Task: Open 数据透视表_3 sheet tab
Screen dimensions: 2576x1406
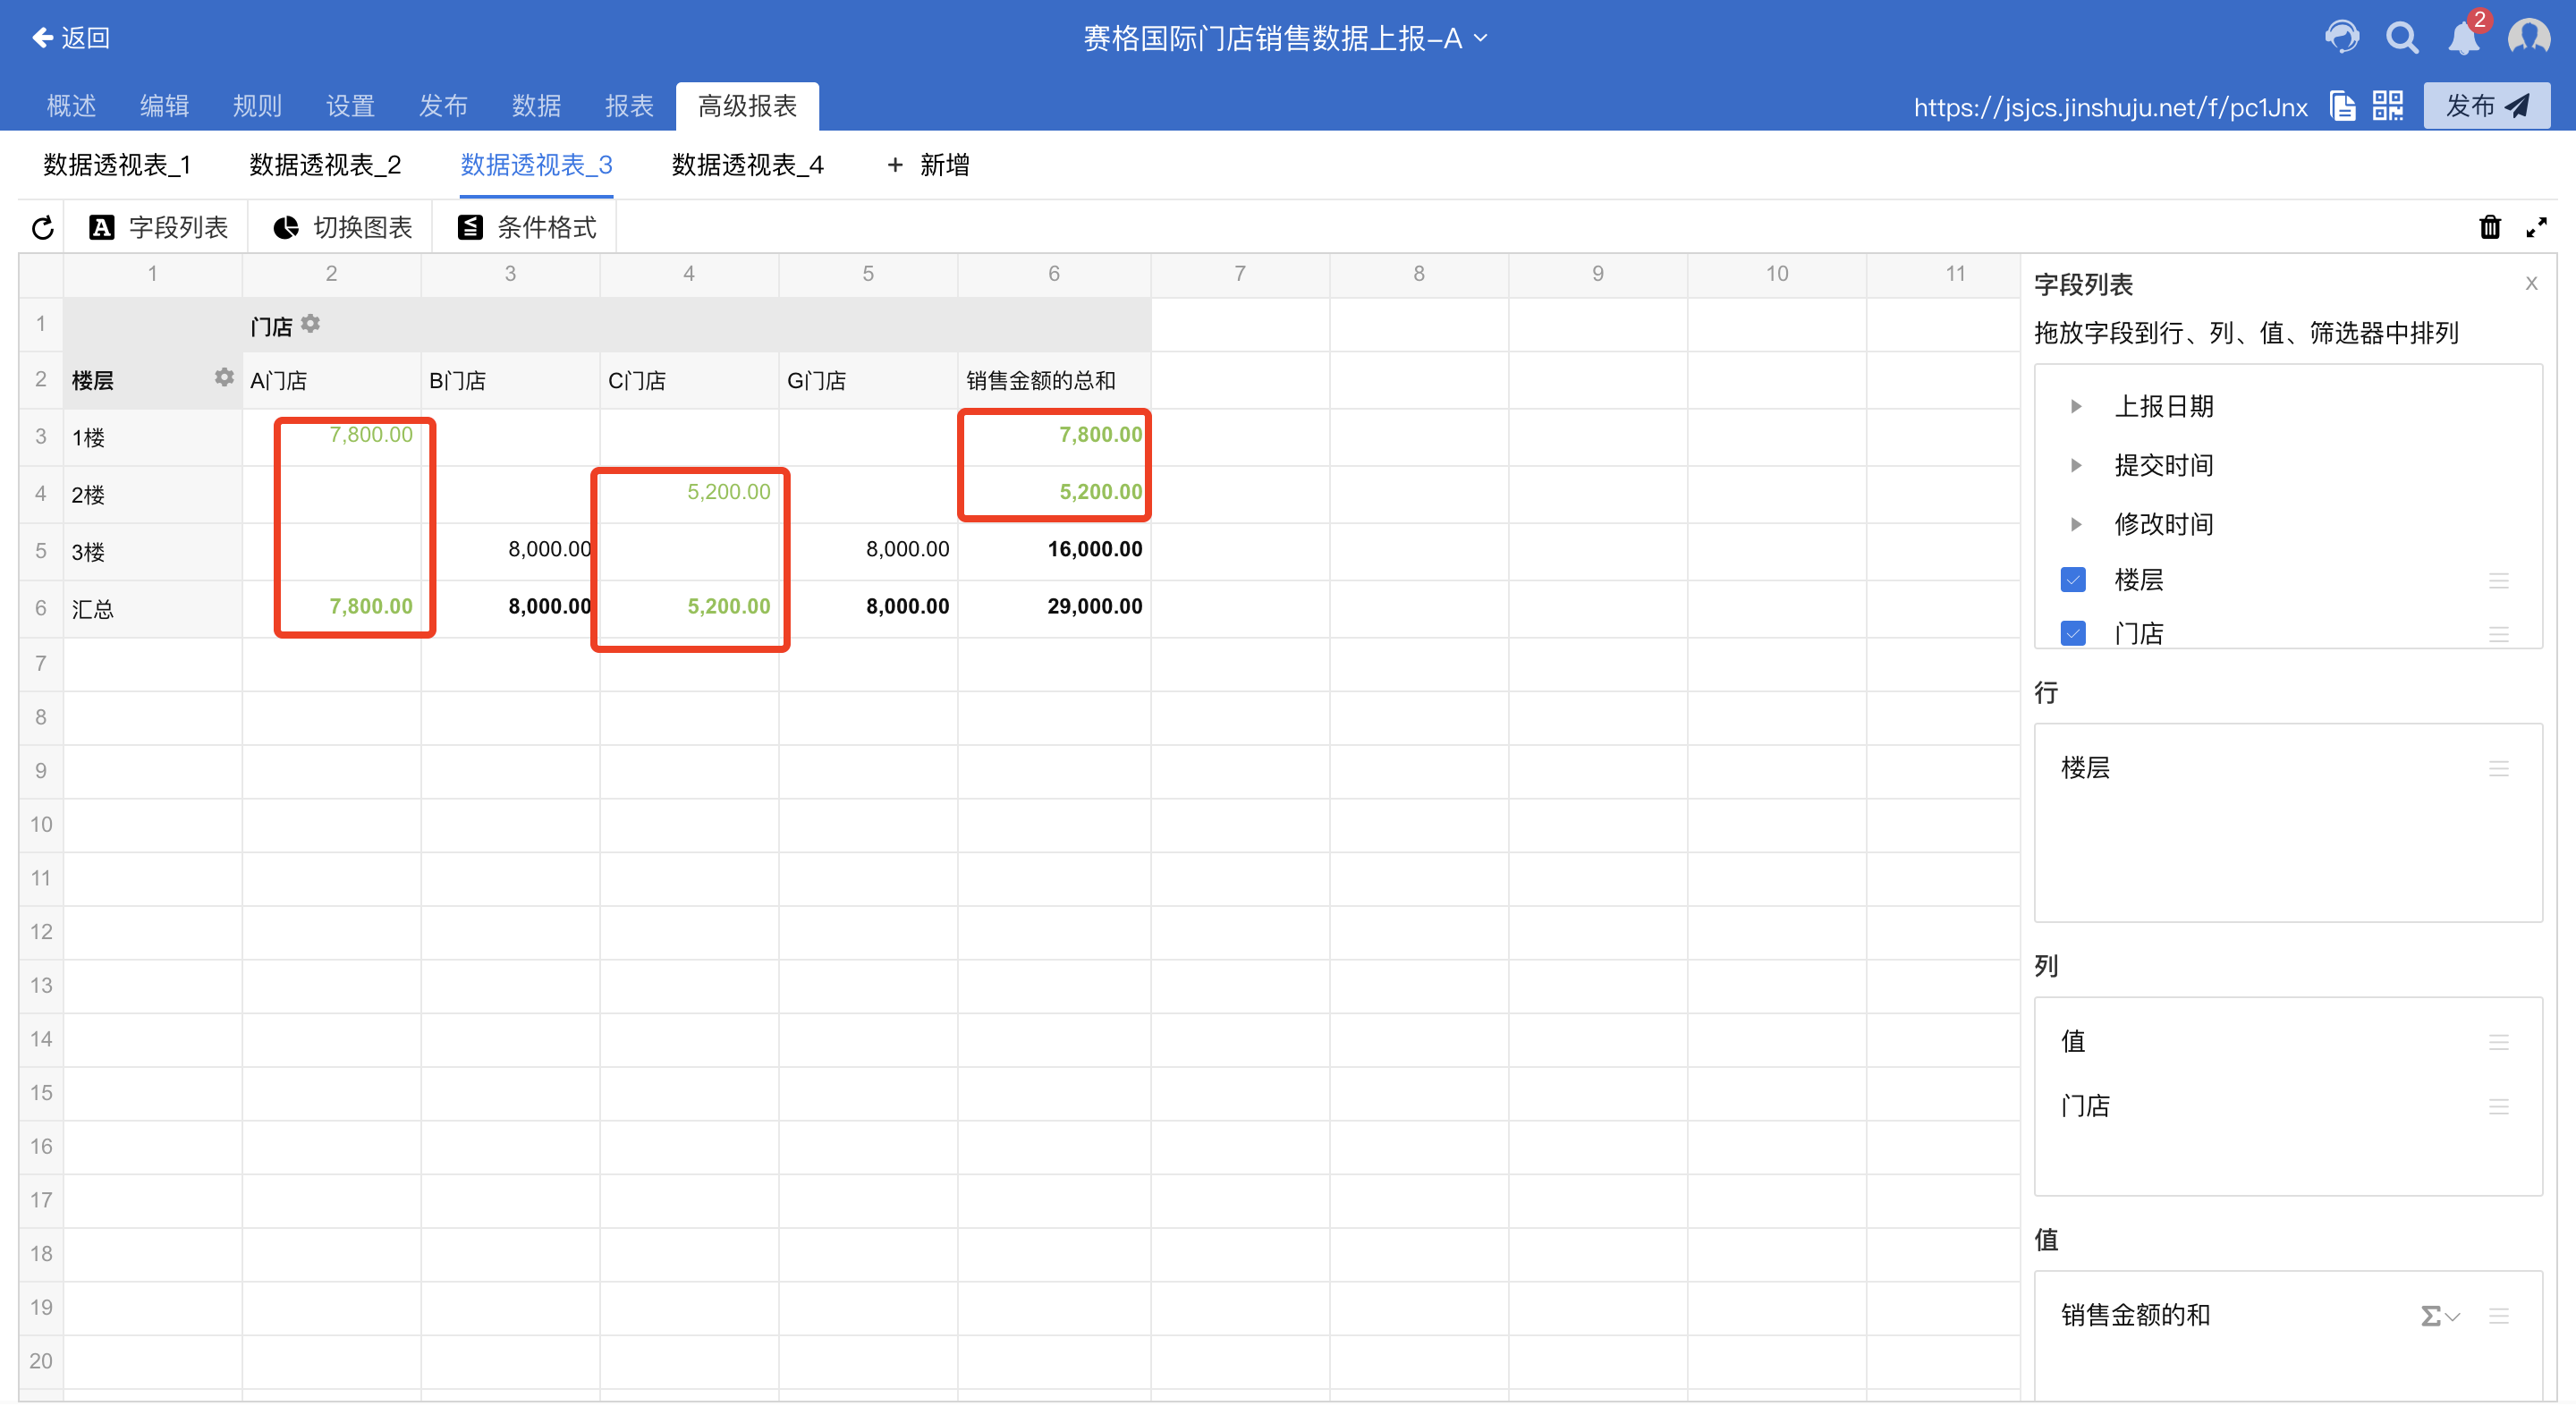Action: pyautogui.click(x=536, y=165)
